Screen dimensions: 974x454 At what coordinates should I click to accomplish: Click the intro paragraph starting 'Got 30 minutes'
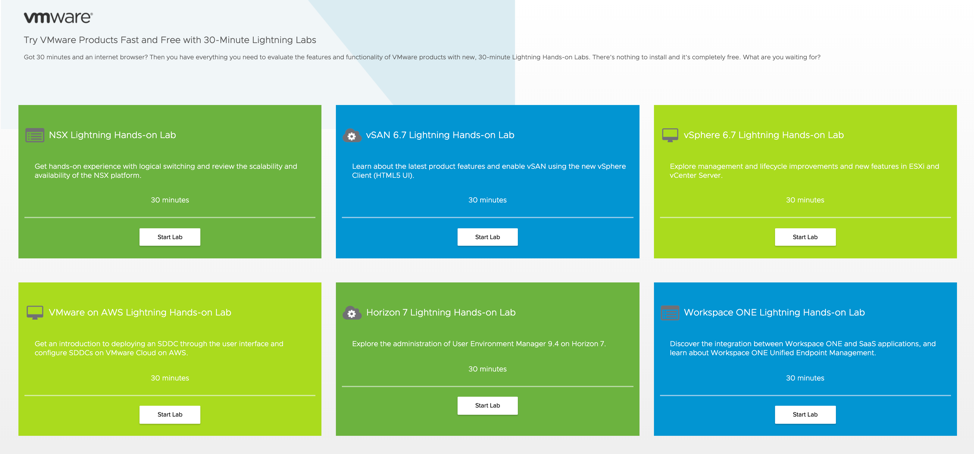[x=422, y=57]
